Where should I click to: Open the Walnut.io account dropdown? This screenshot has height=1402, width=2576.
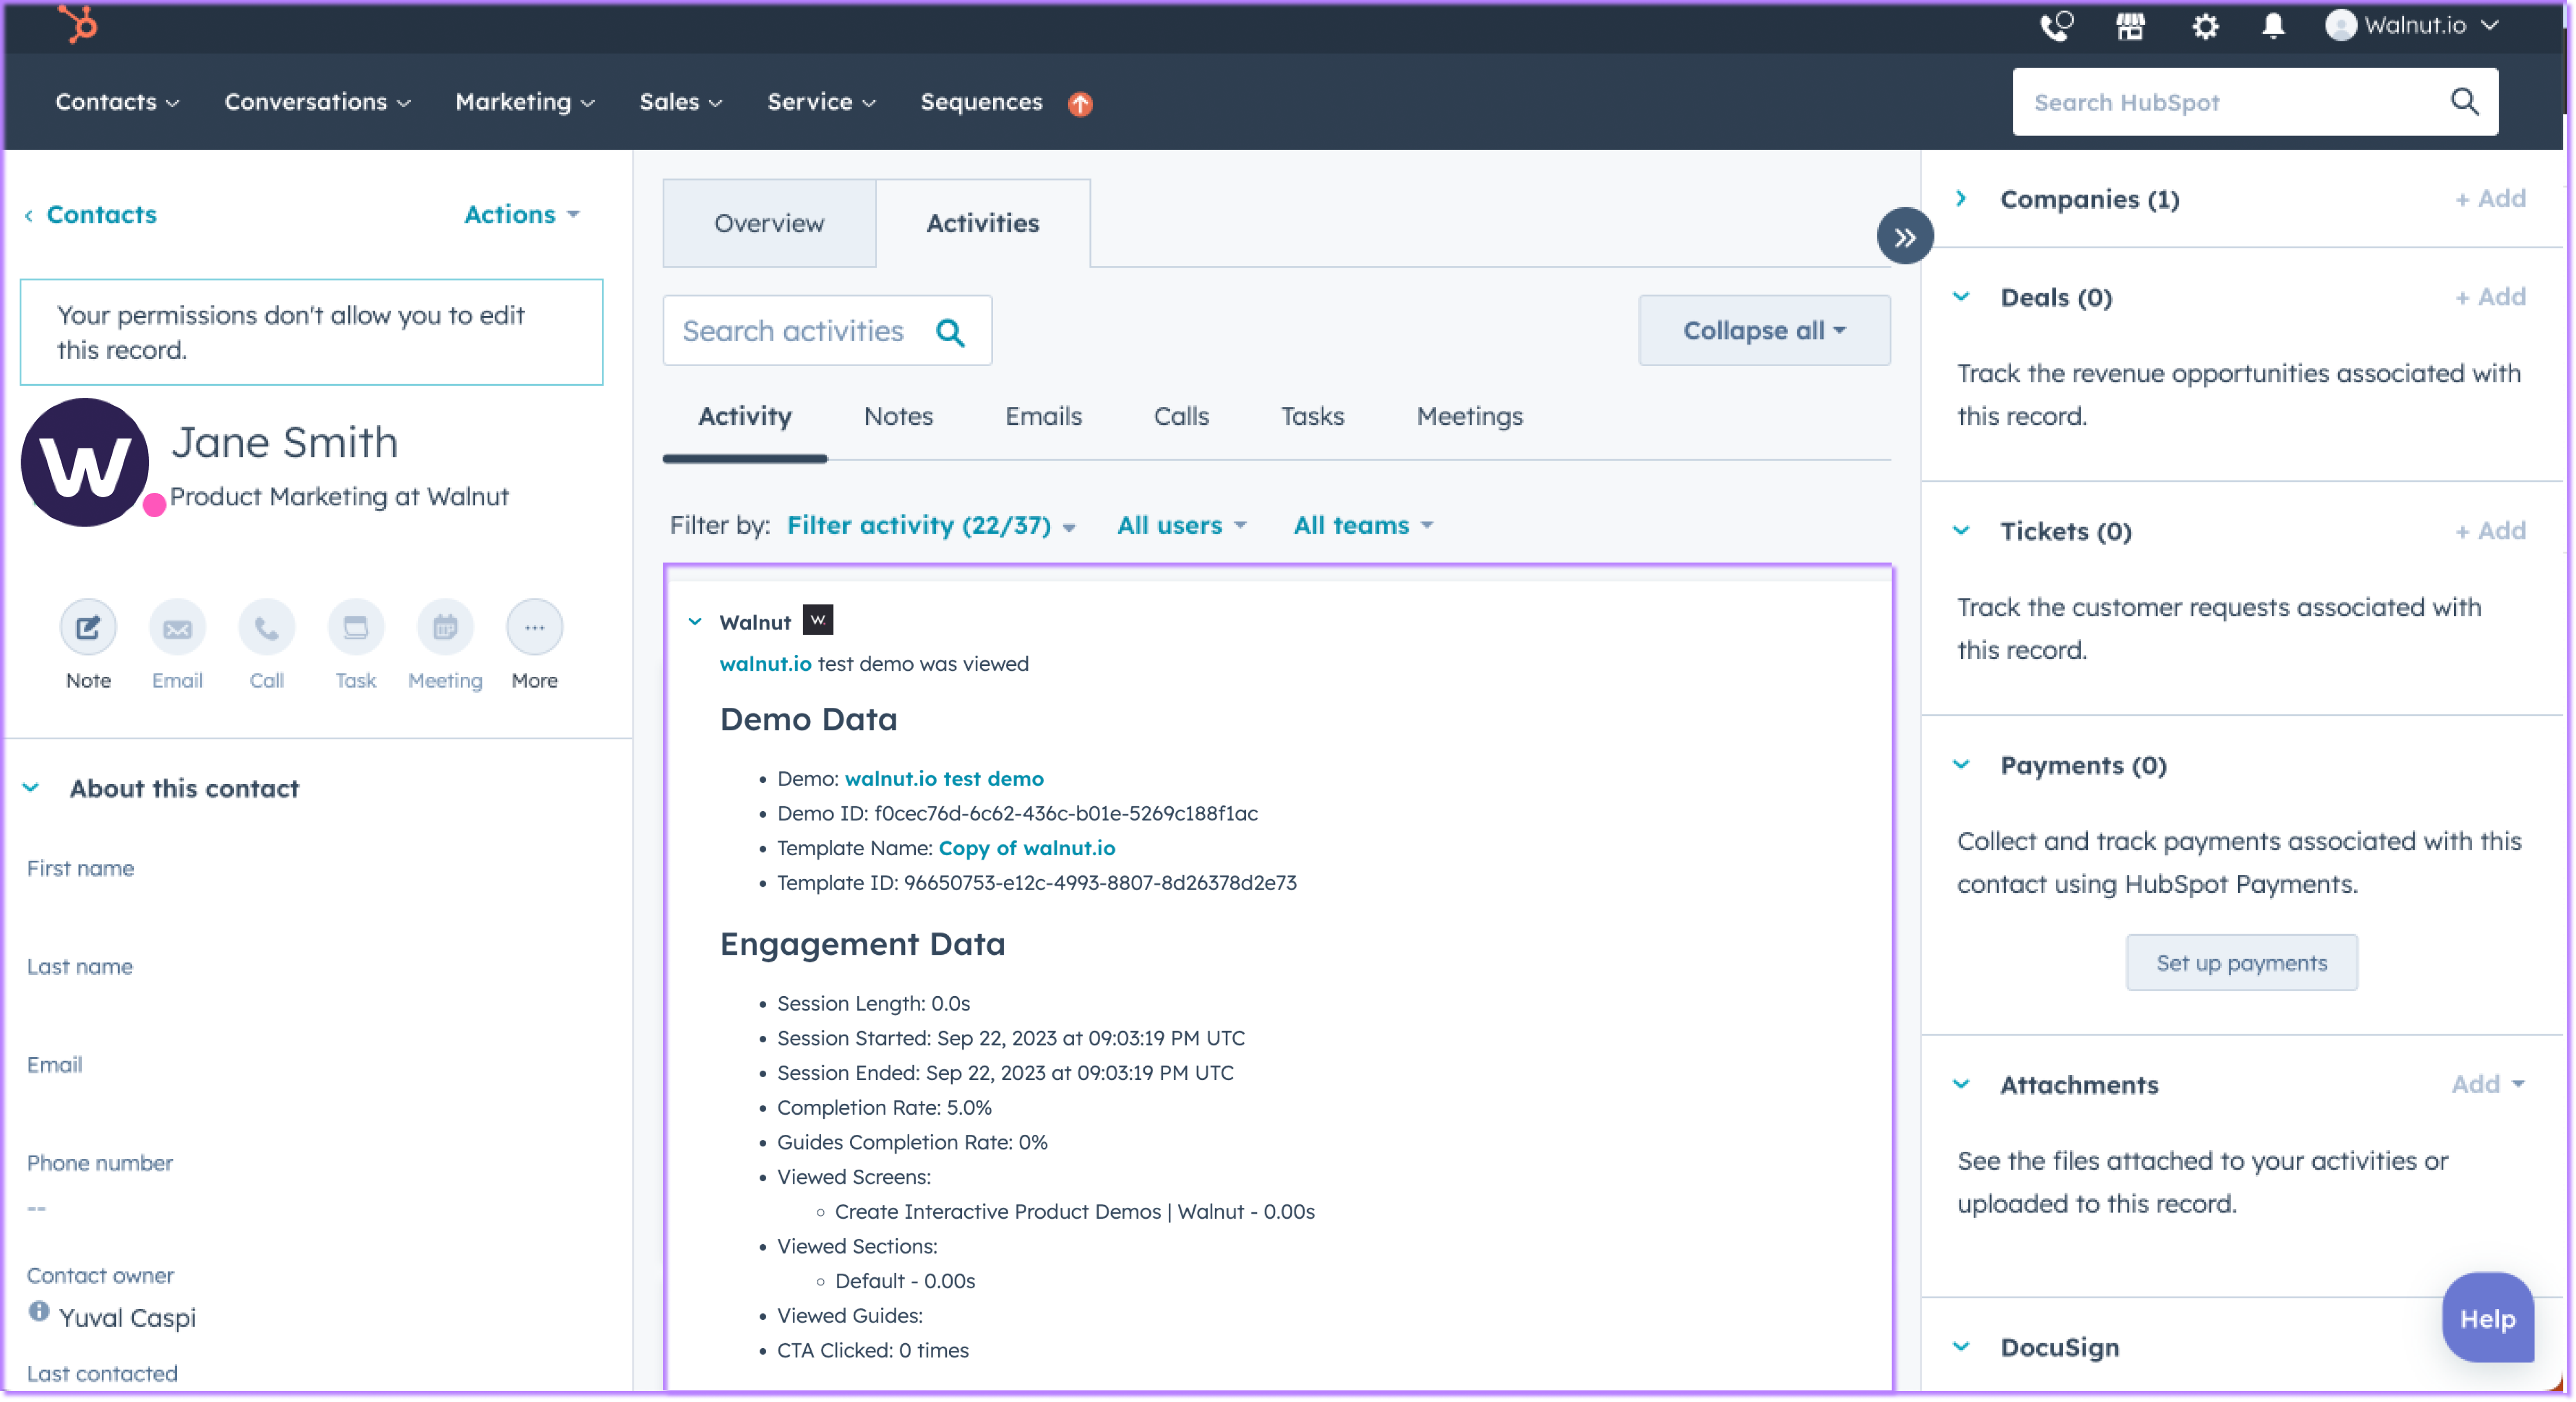tap(2412, 25)
